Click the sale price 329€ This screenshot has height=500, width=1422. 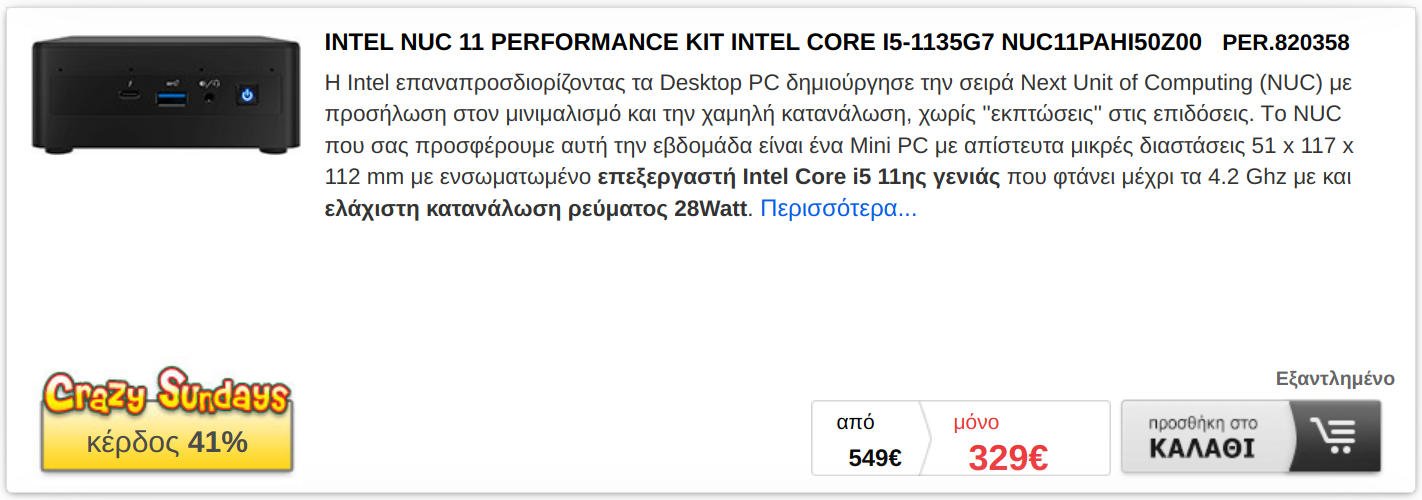click(1008, 458)
